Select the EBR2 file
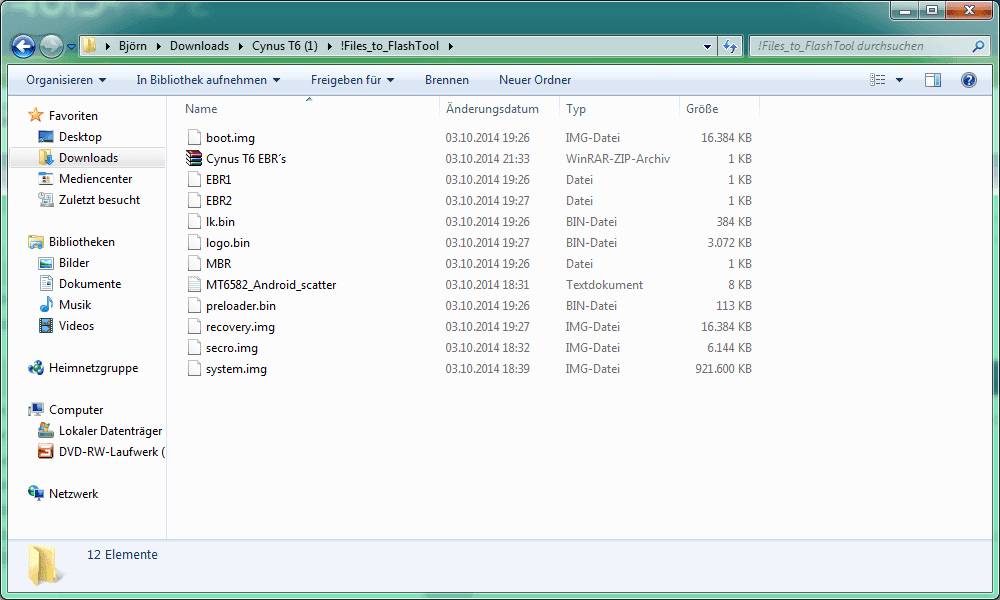 tap(219, 200)
